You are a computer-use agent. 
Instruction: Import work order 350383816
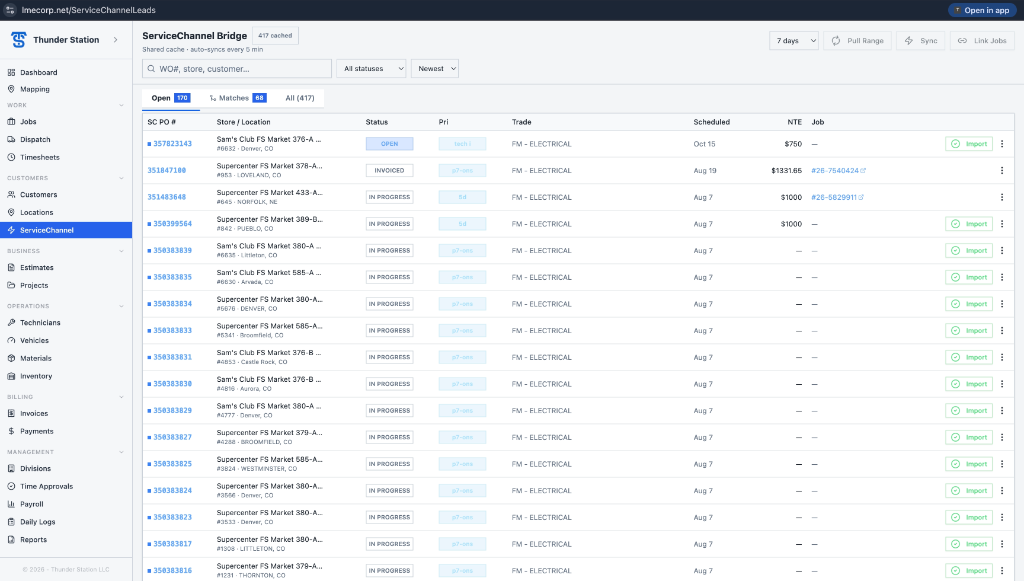pyautogui.click(x=968, y=571)
